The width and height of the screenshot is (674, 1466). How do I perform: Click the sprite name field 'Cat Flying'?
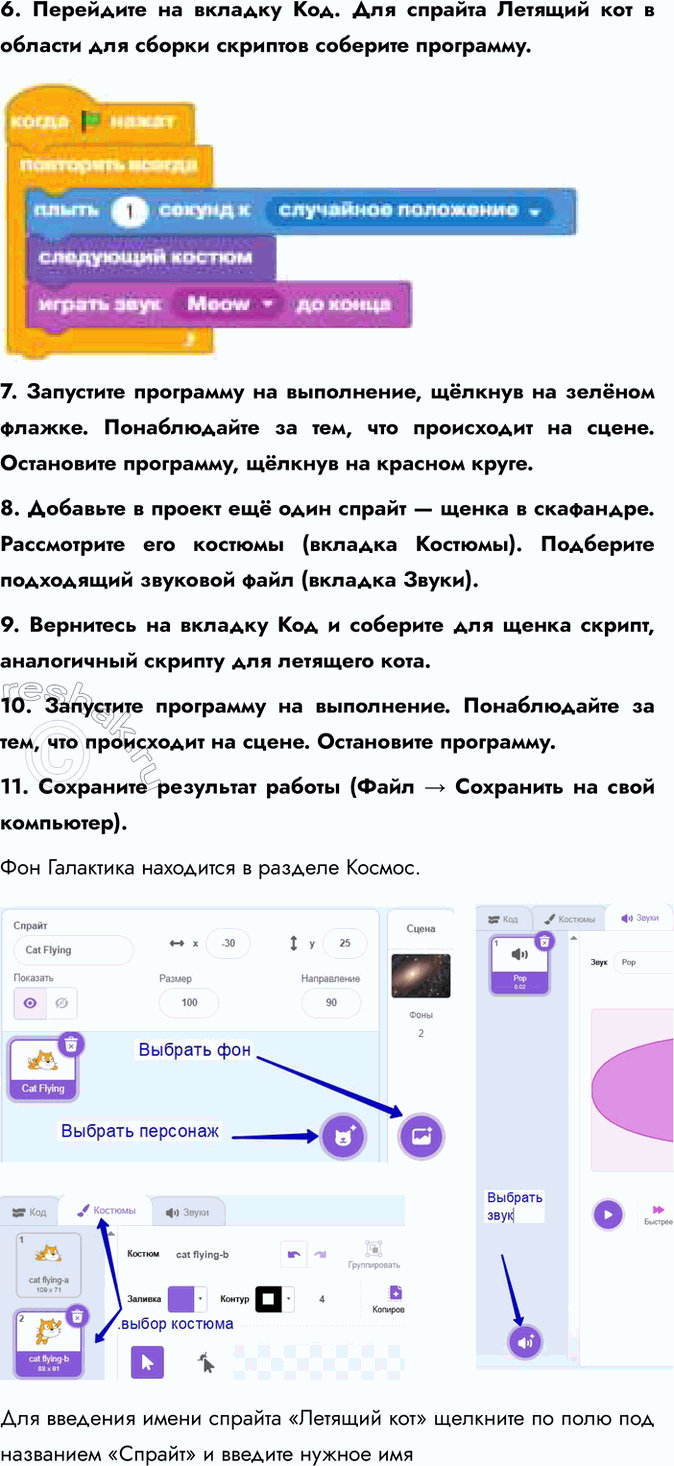click(73, 950)
